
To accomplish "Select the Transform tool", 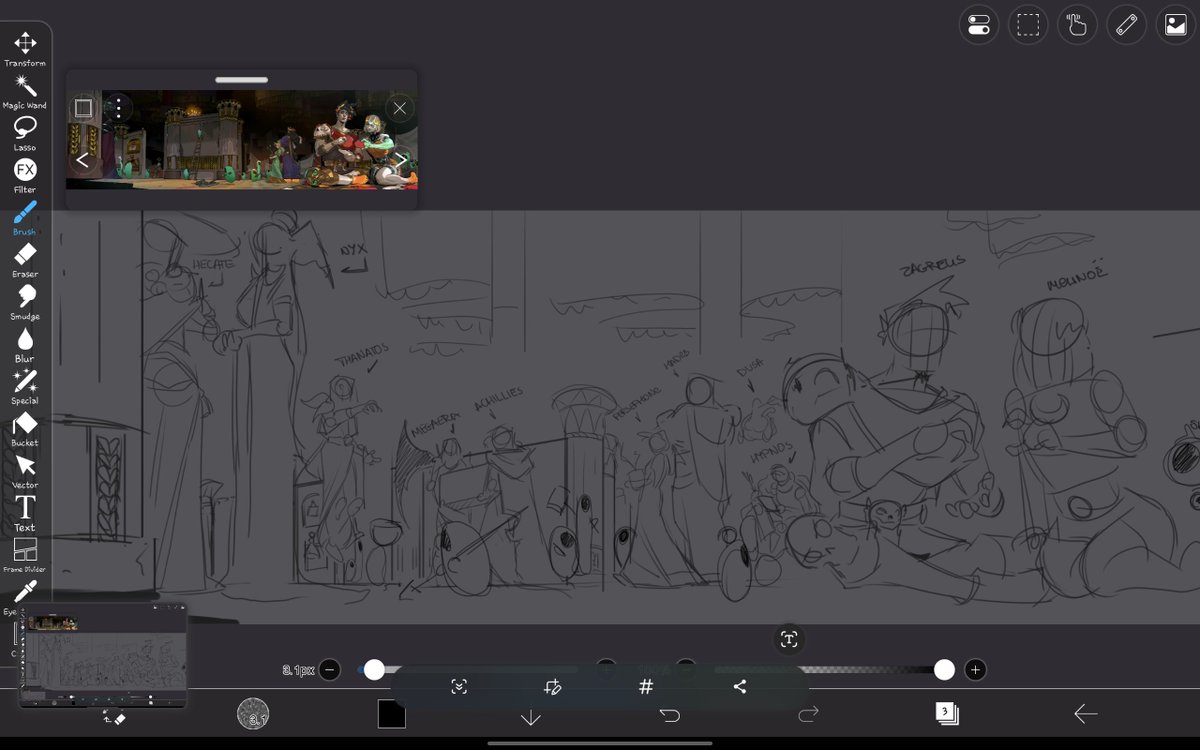I will 25,48.
